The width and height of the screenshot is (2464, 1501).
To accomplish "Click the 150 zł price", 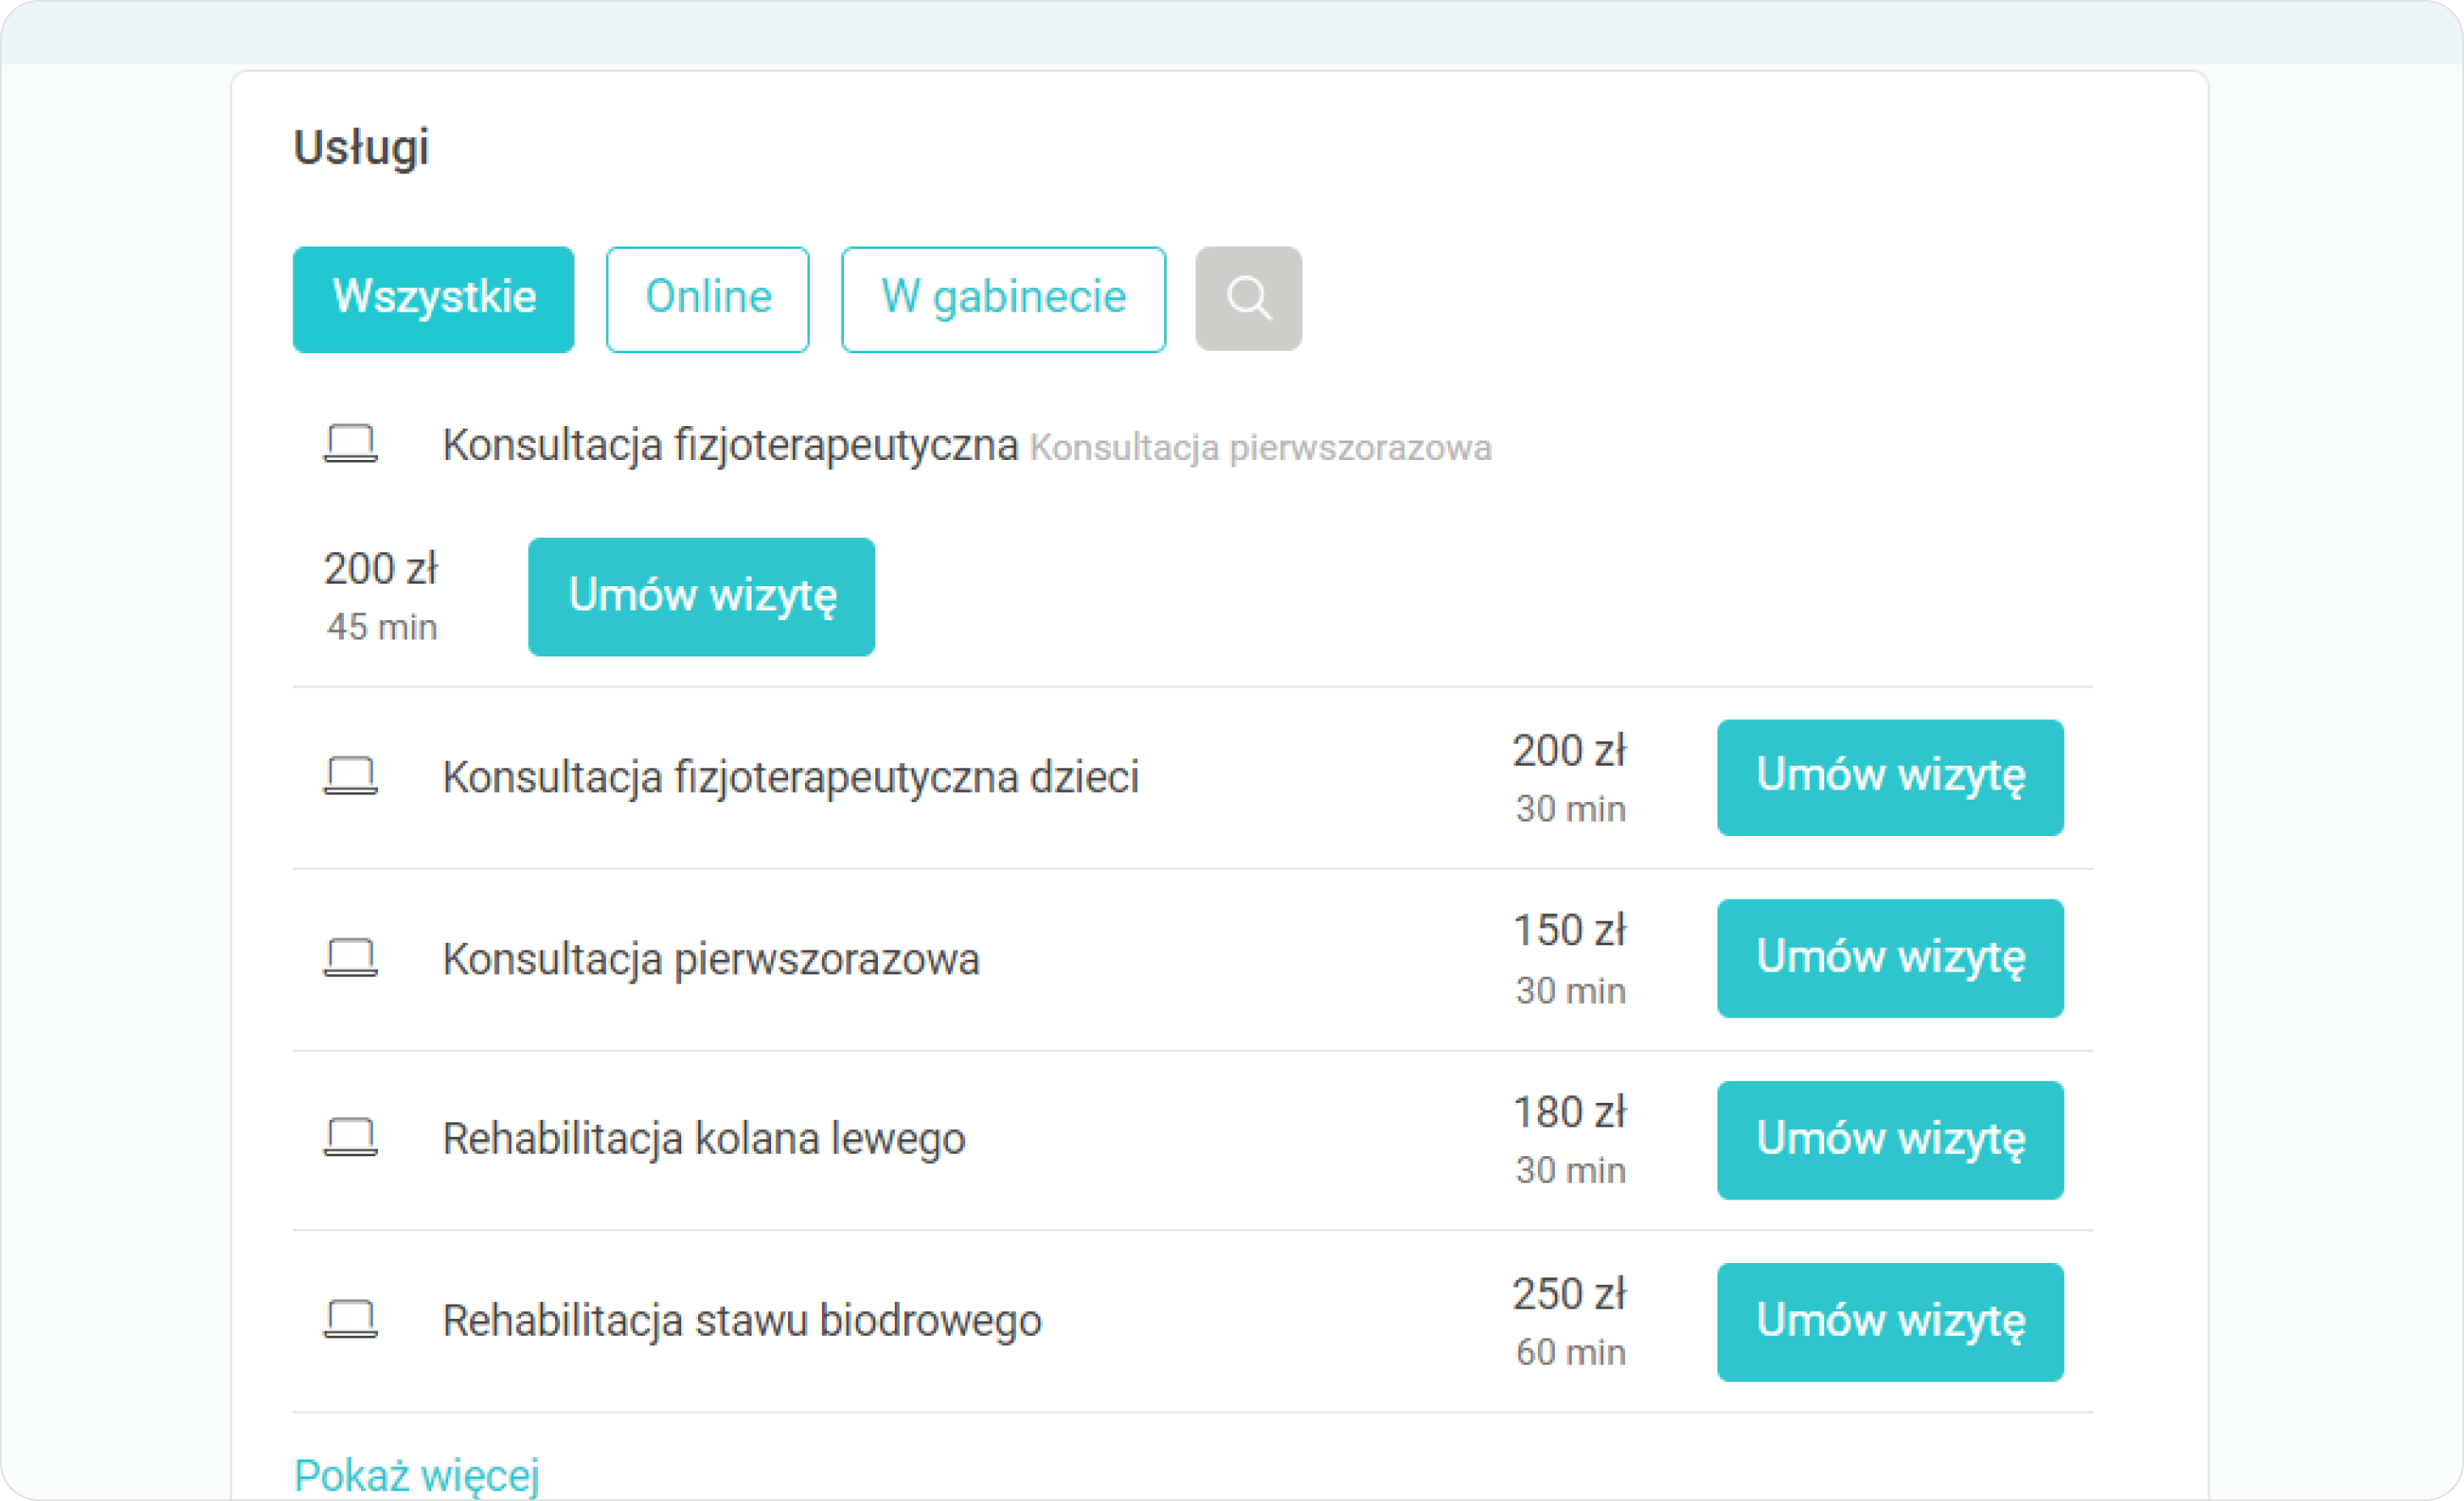I will (x=1569, y=930).
